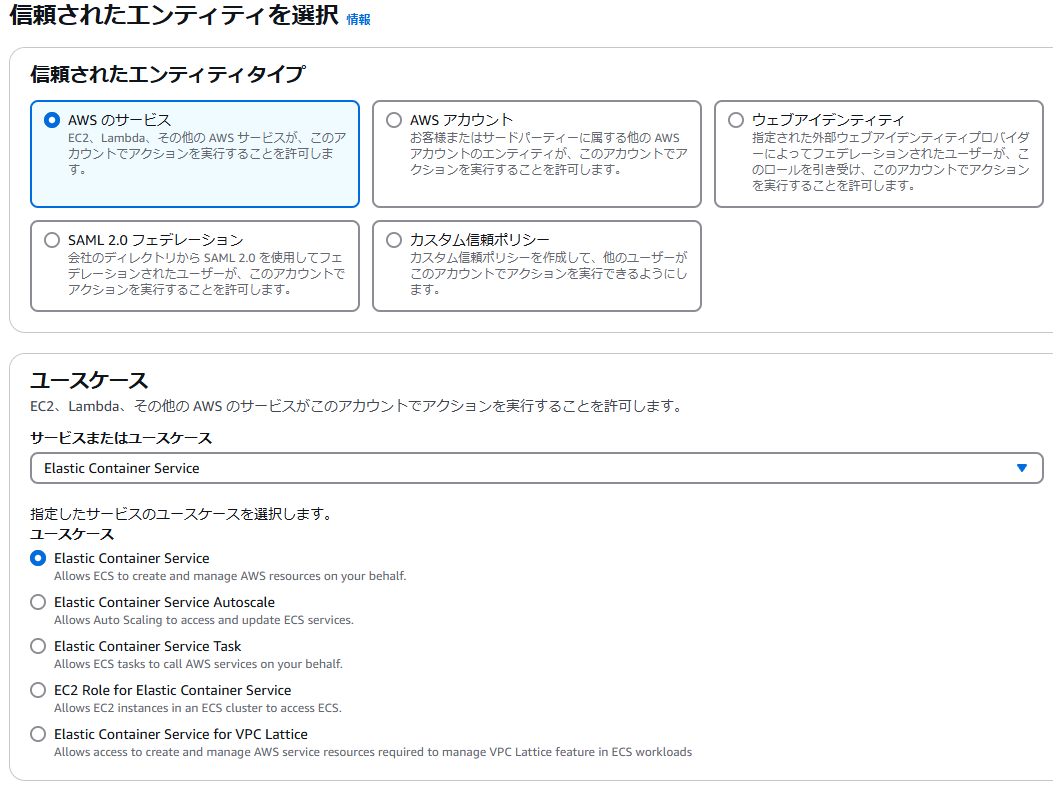Click the SAML 2.0 card description text
Screen dimensions: 1053x786
click(206, 273)
